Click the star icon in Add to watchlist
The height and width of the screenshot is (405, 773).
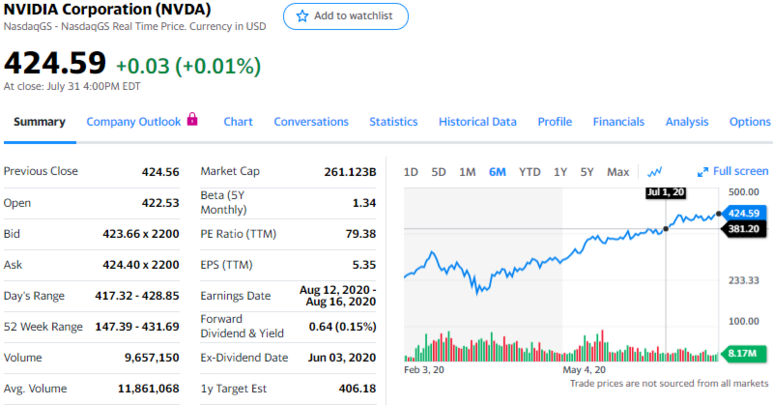(x=302, y=16)
